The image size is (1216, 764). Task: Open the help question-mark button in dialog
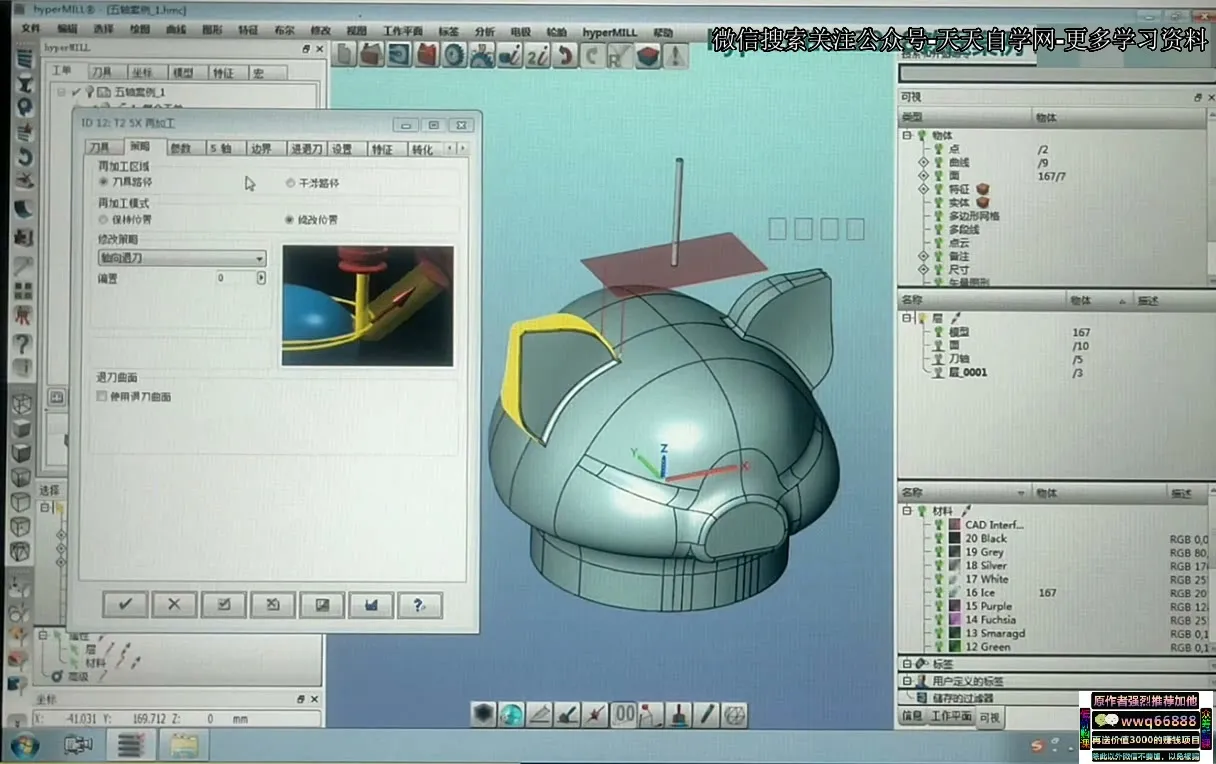pos(420,604)
